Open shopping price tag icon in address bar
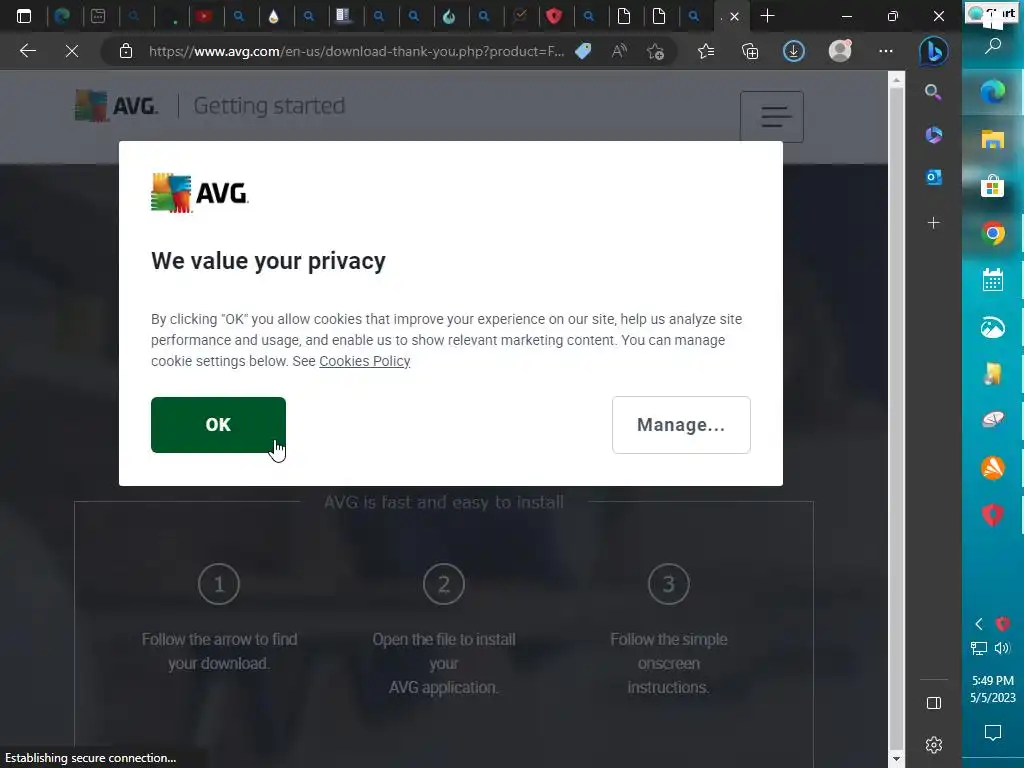 tap(583, 51)
